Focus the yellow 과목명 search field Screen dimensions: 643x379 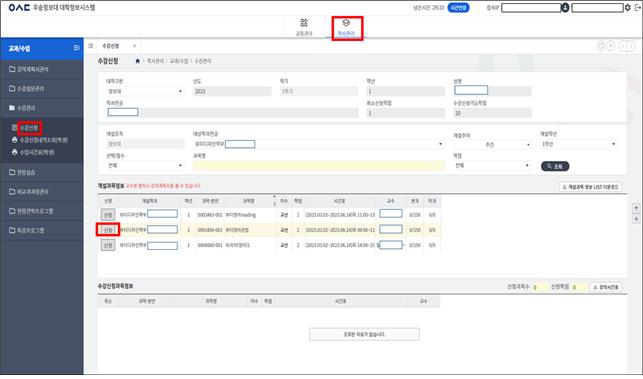pyautogui.click(x=319, y=165)
